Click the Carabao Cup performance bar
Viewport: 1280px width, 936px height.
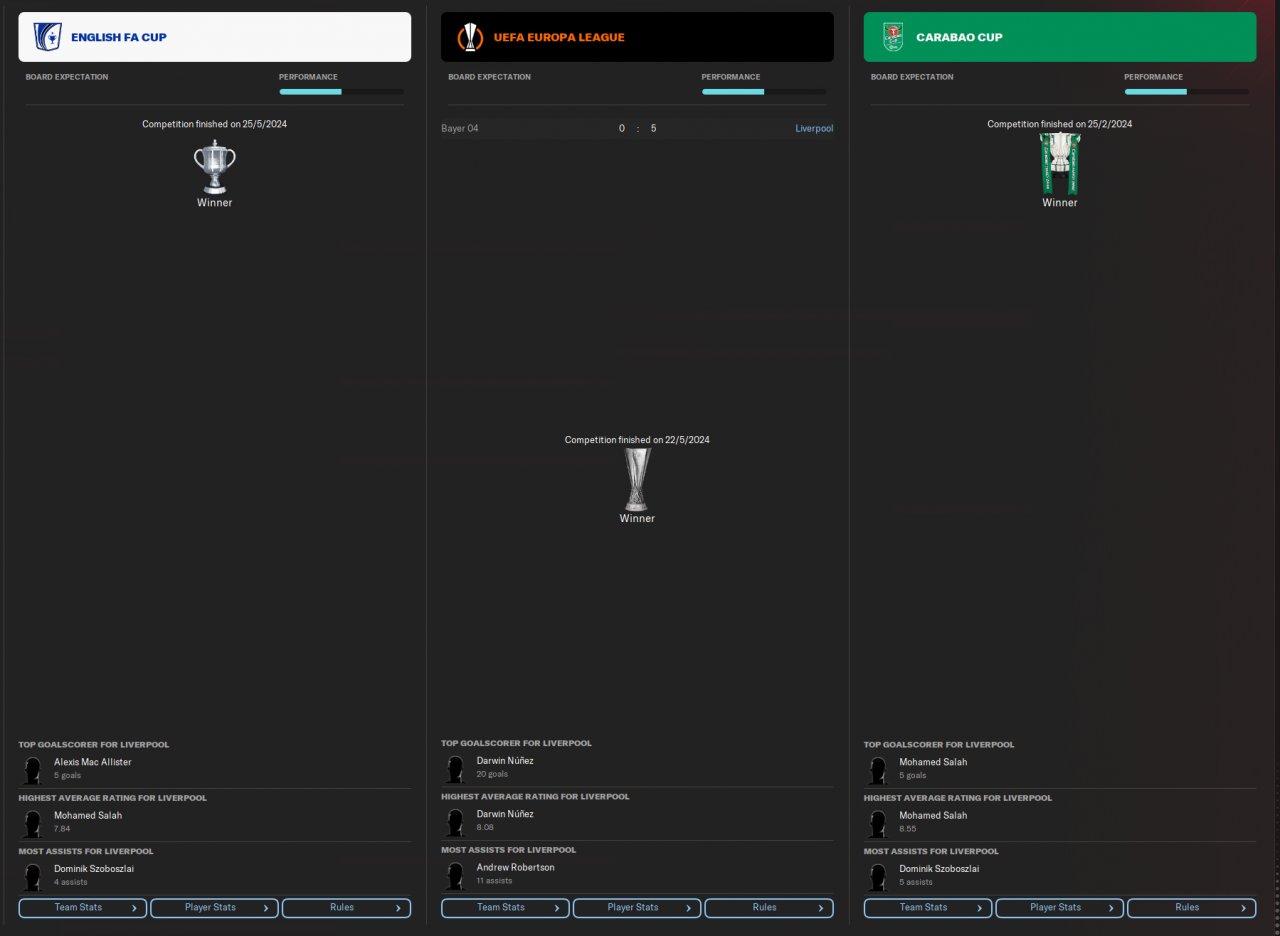pos(1186,92)
